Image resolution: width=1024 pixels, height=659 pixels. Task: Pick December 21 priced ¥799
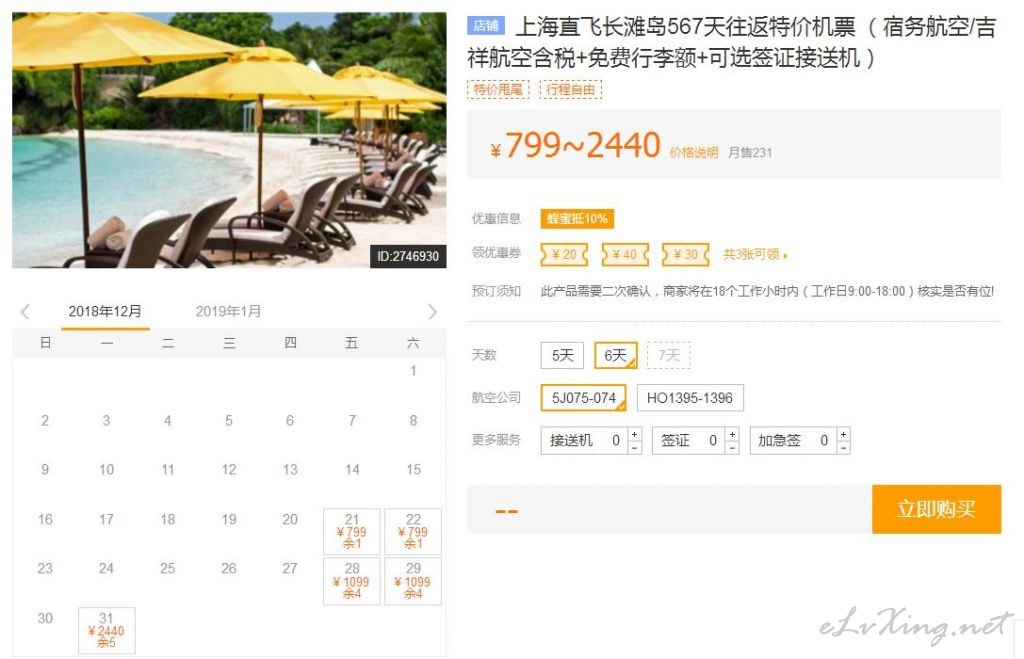(x=351, y=531)
